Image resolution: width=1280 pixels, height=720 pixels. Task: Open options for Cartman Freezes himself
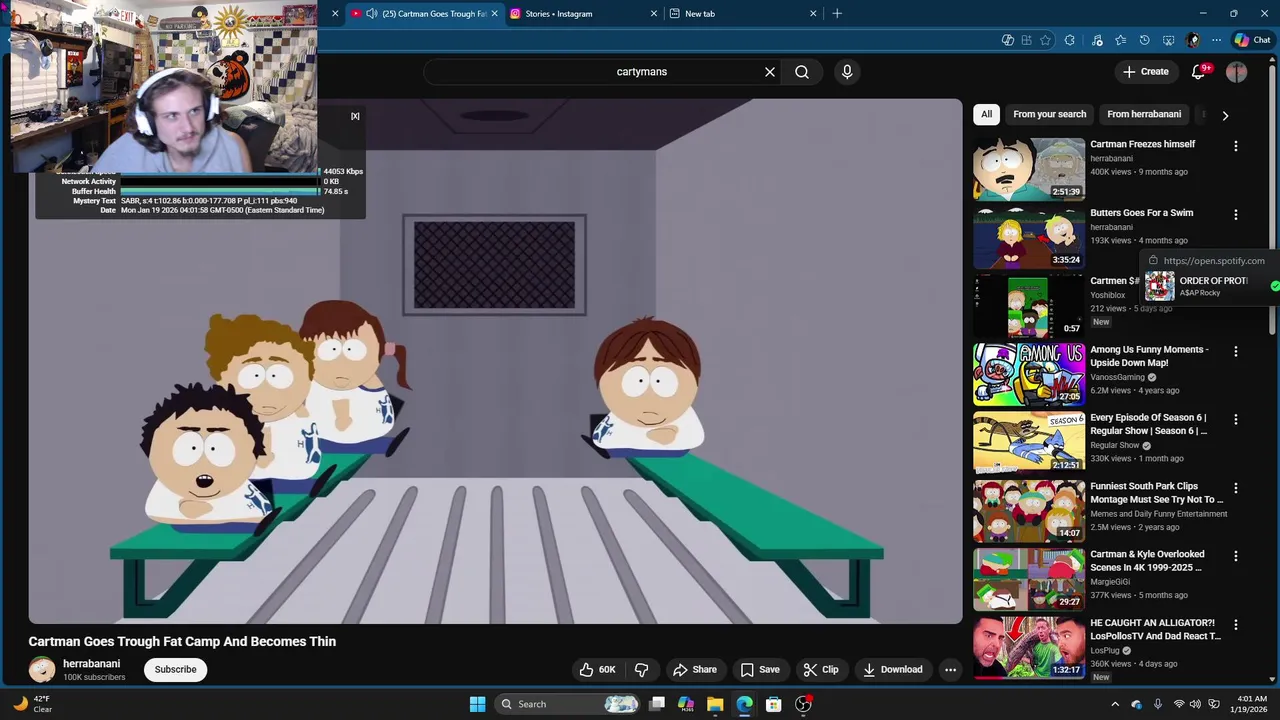click(1236, 146)
